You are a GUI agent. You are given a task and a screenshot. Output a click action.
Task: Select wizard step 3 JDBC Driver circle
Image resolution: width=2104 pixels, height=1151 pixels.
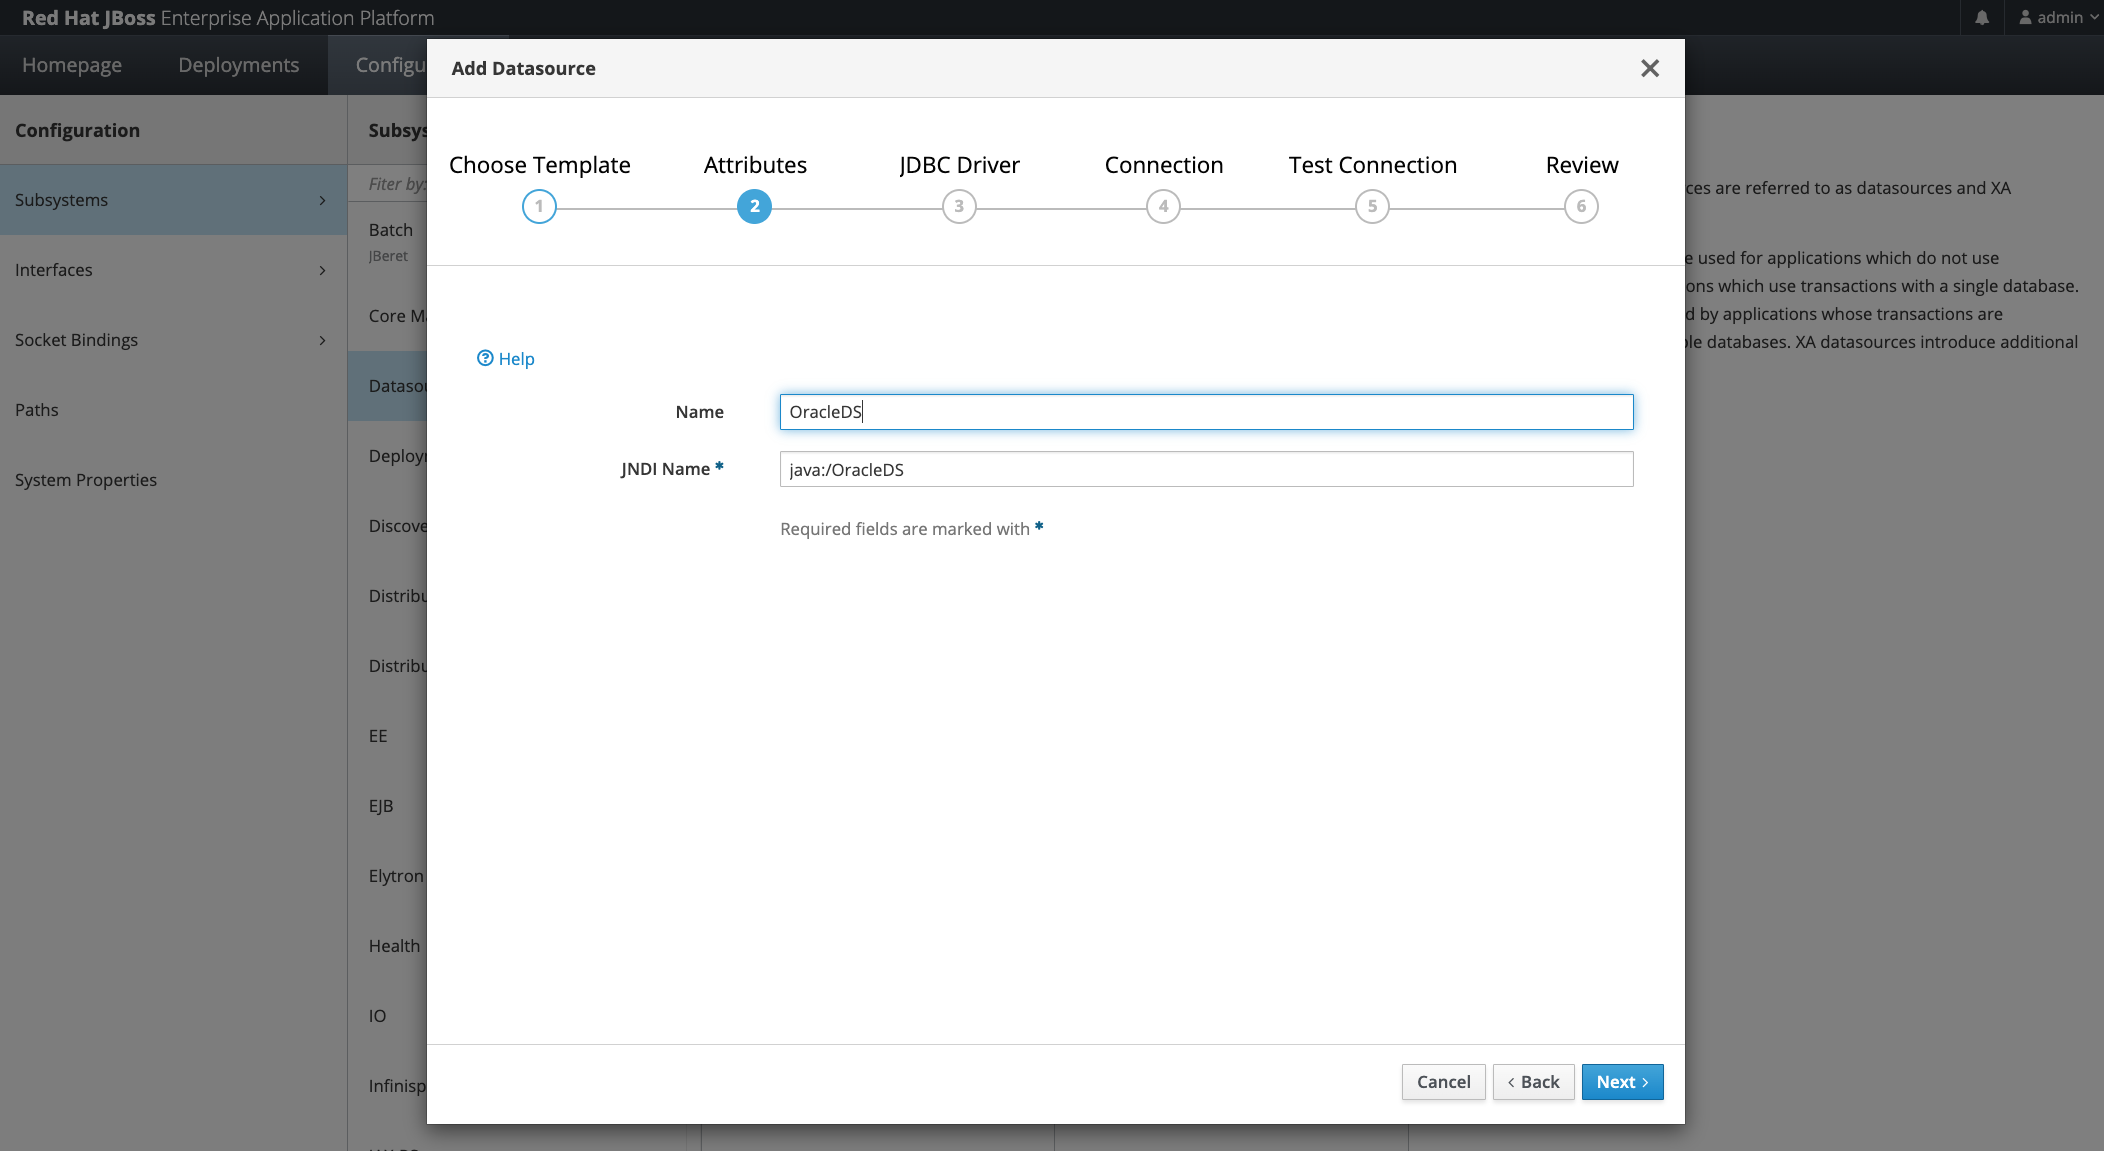tap(958, 206)
